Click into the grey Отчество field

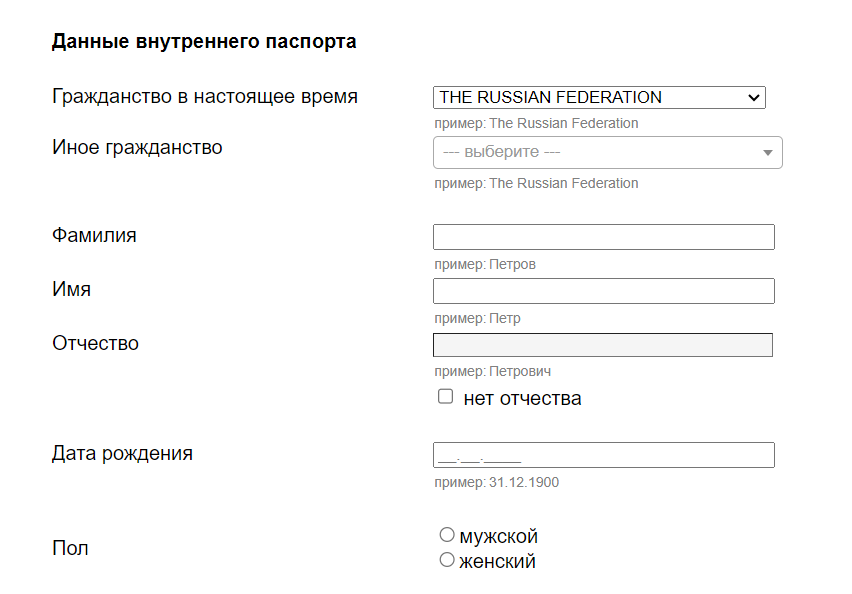click(603, 345)
